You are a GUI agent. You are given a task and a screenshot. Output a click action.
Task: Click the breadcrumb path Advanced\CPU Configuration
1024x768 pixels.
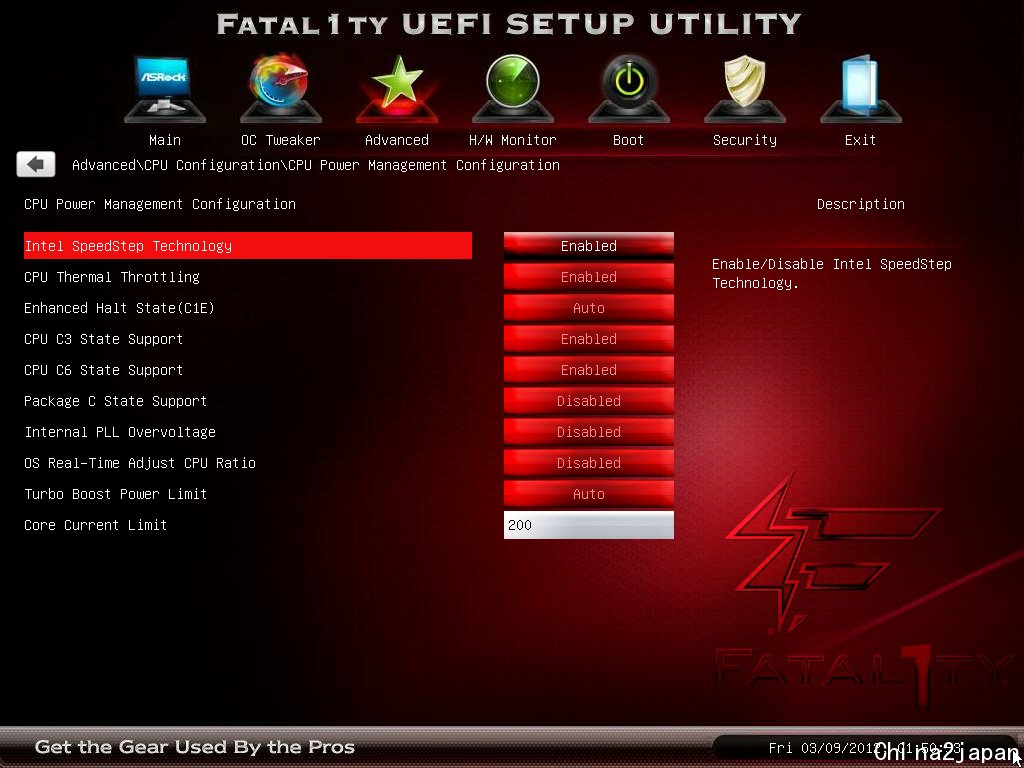(x=176, y=165)
